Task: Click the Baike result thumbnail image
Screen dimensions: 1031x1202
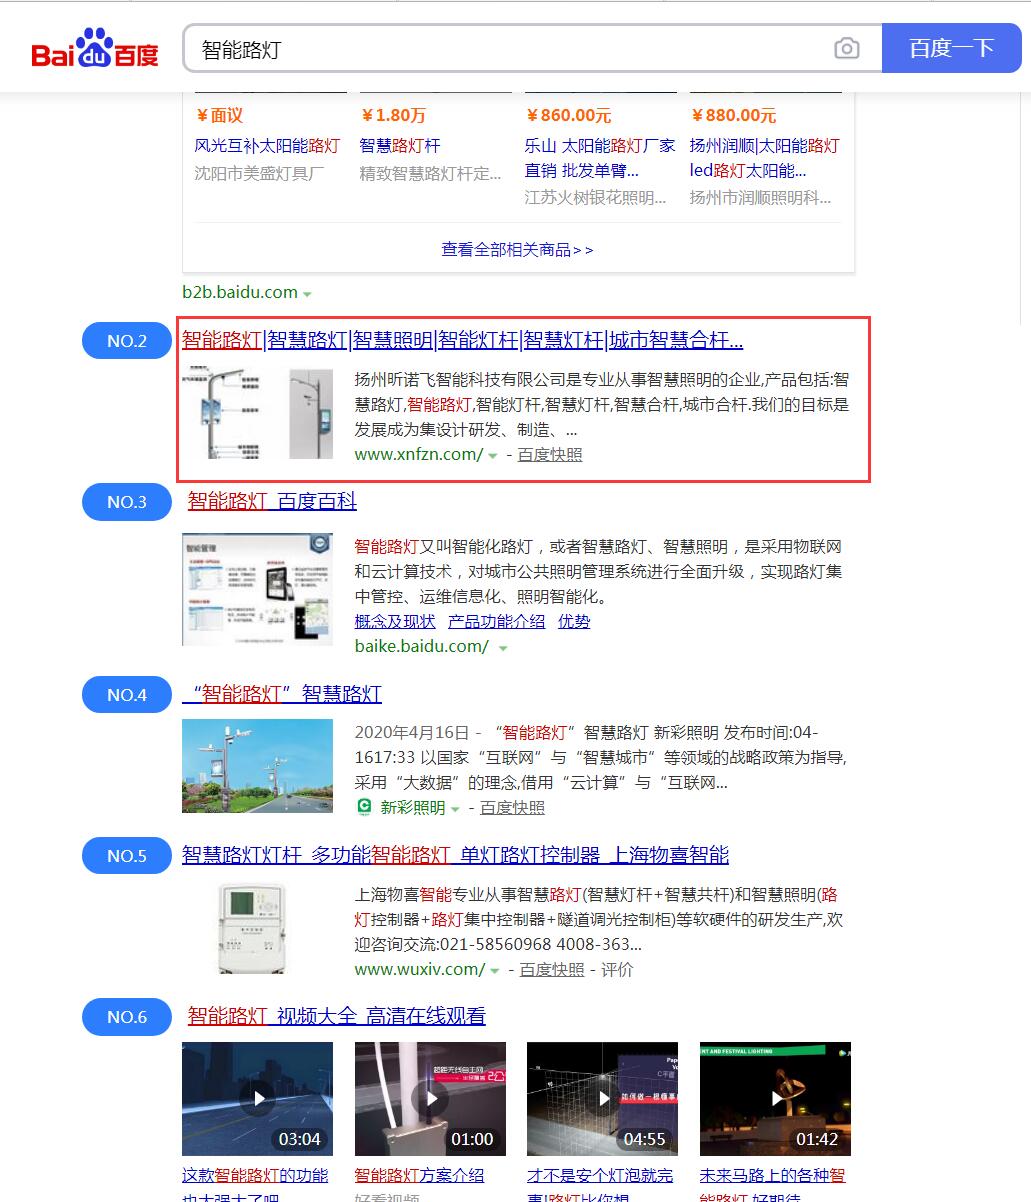Action: coord(258,589)
